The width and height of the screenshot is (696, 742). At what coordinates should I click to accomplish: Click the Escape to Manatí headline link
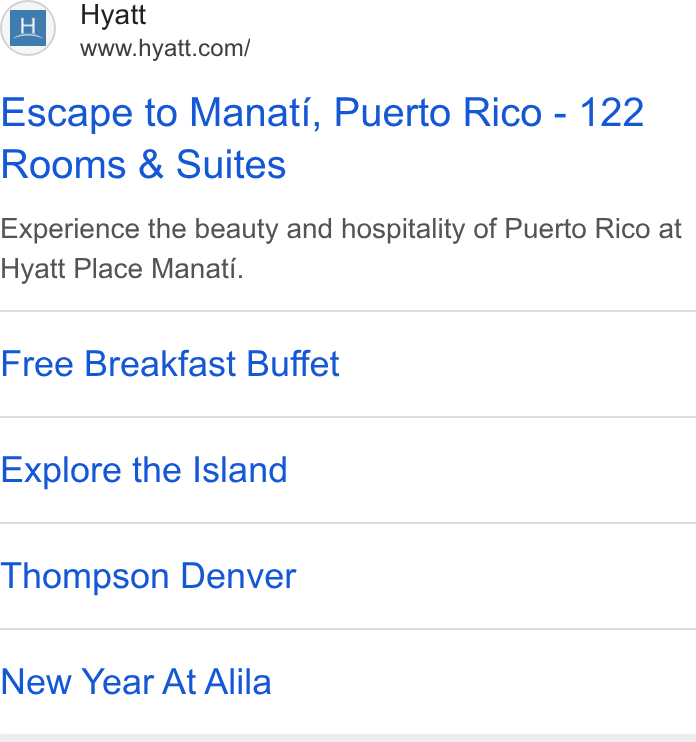coord(322,139)
